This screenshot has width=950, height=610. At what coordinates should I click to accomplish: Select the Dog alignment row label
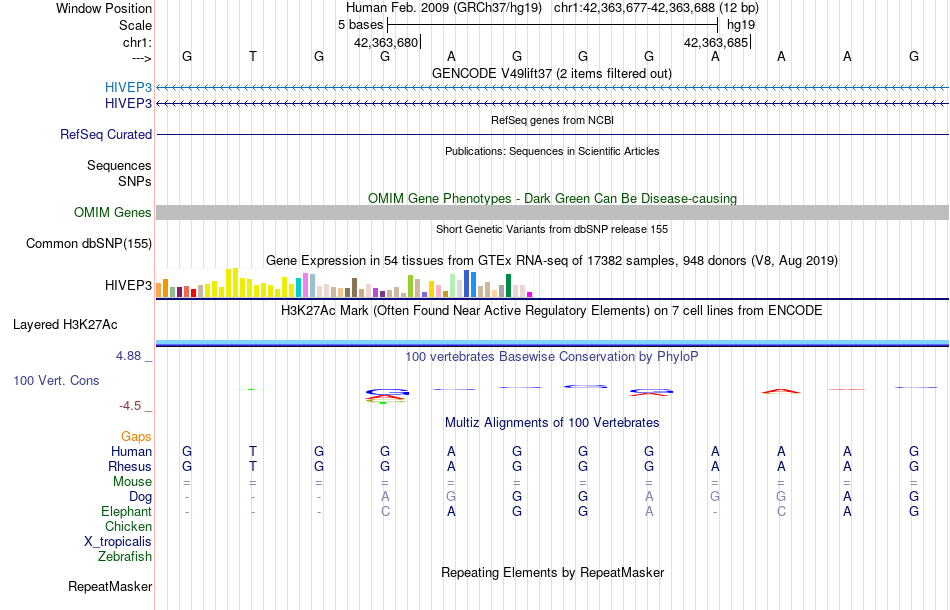pos(141,497)
